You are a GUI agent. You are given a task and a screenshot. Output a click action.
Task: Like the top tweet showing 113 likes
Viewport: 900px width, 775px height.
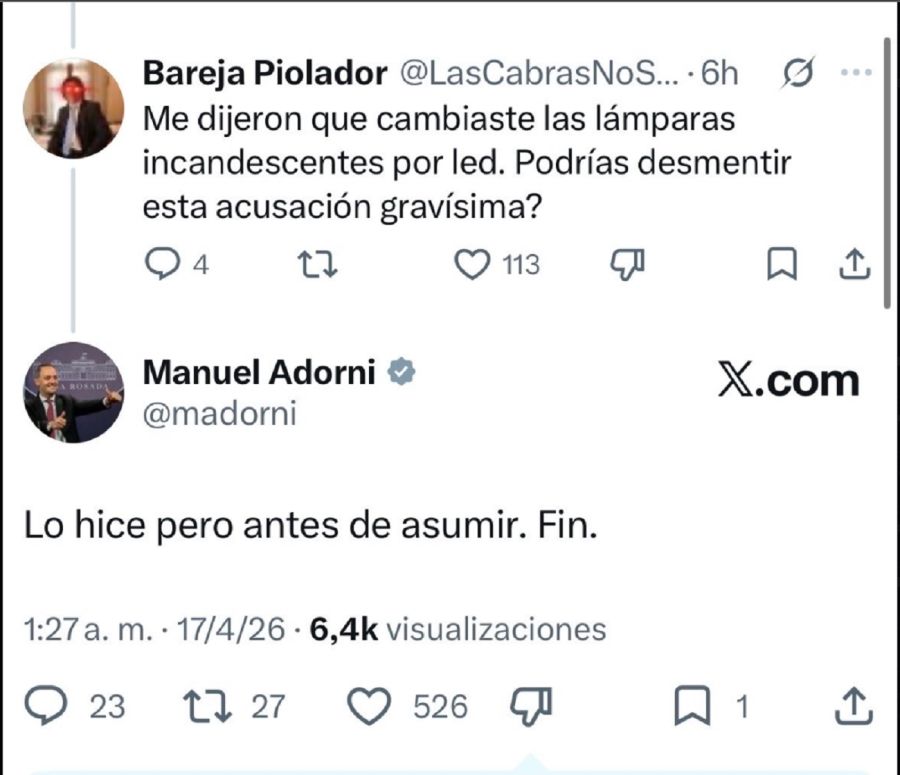coord(473,264)
